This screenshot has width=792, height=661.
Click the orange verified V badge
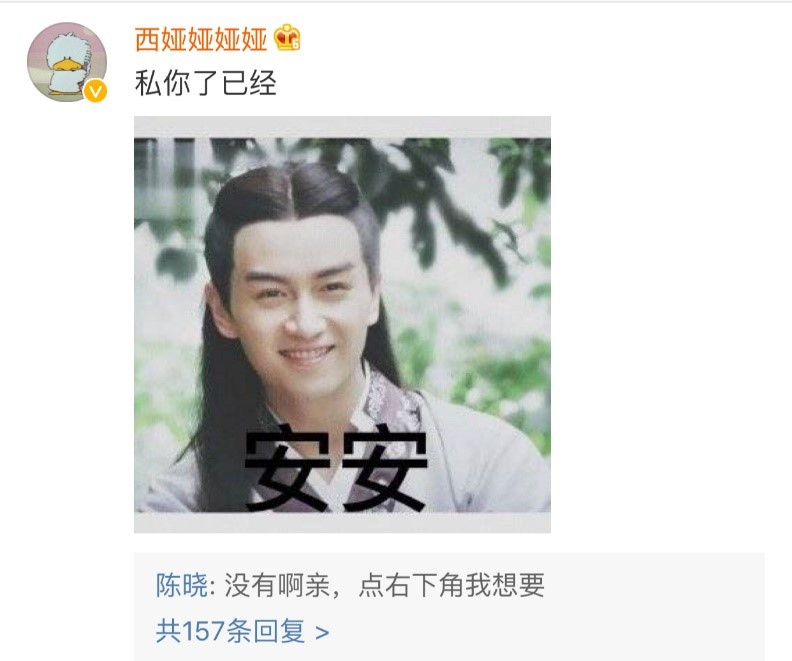coord(95,91)
